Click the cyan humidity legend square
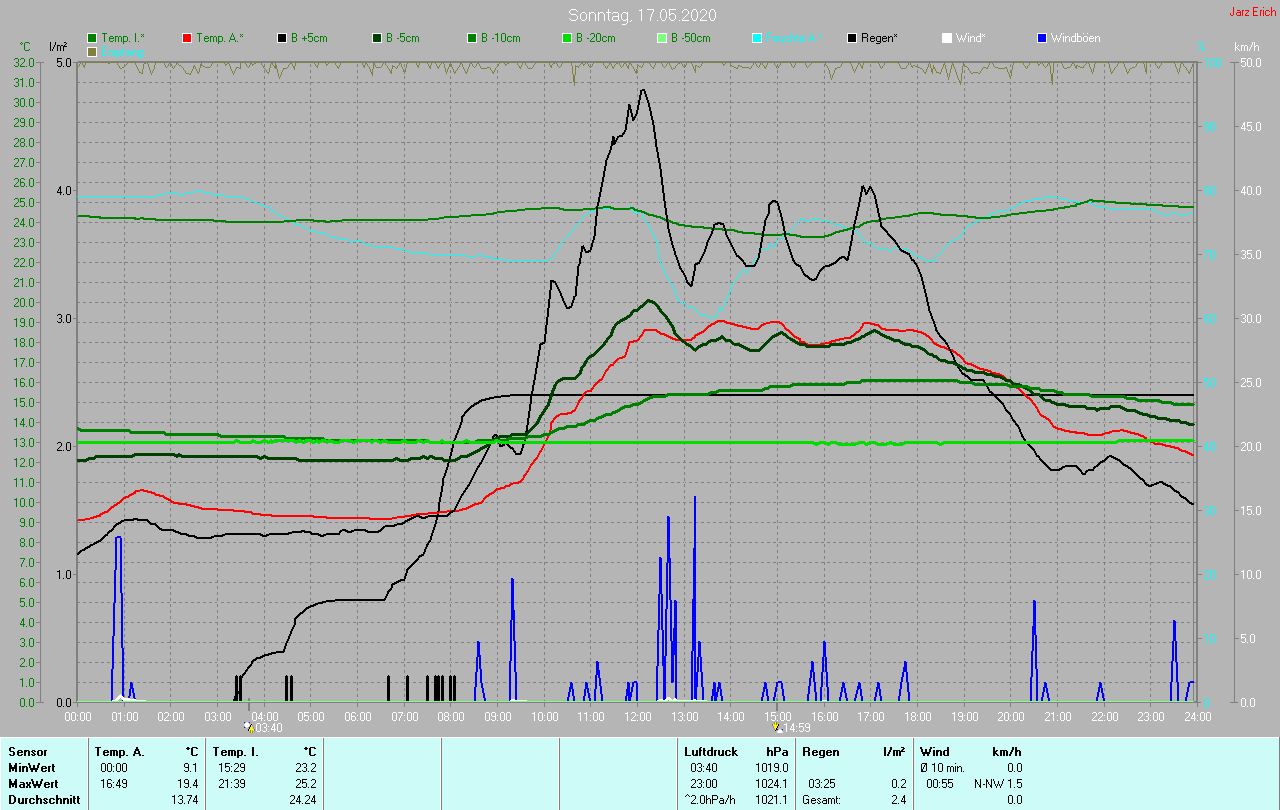Image resolution: width=1280 pixels, height=810 pixels. [757, 38]
